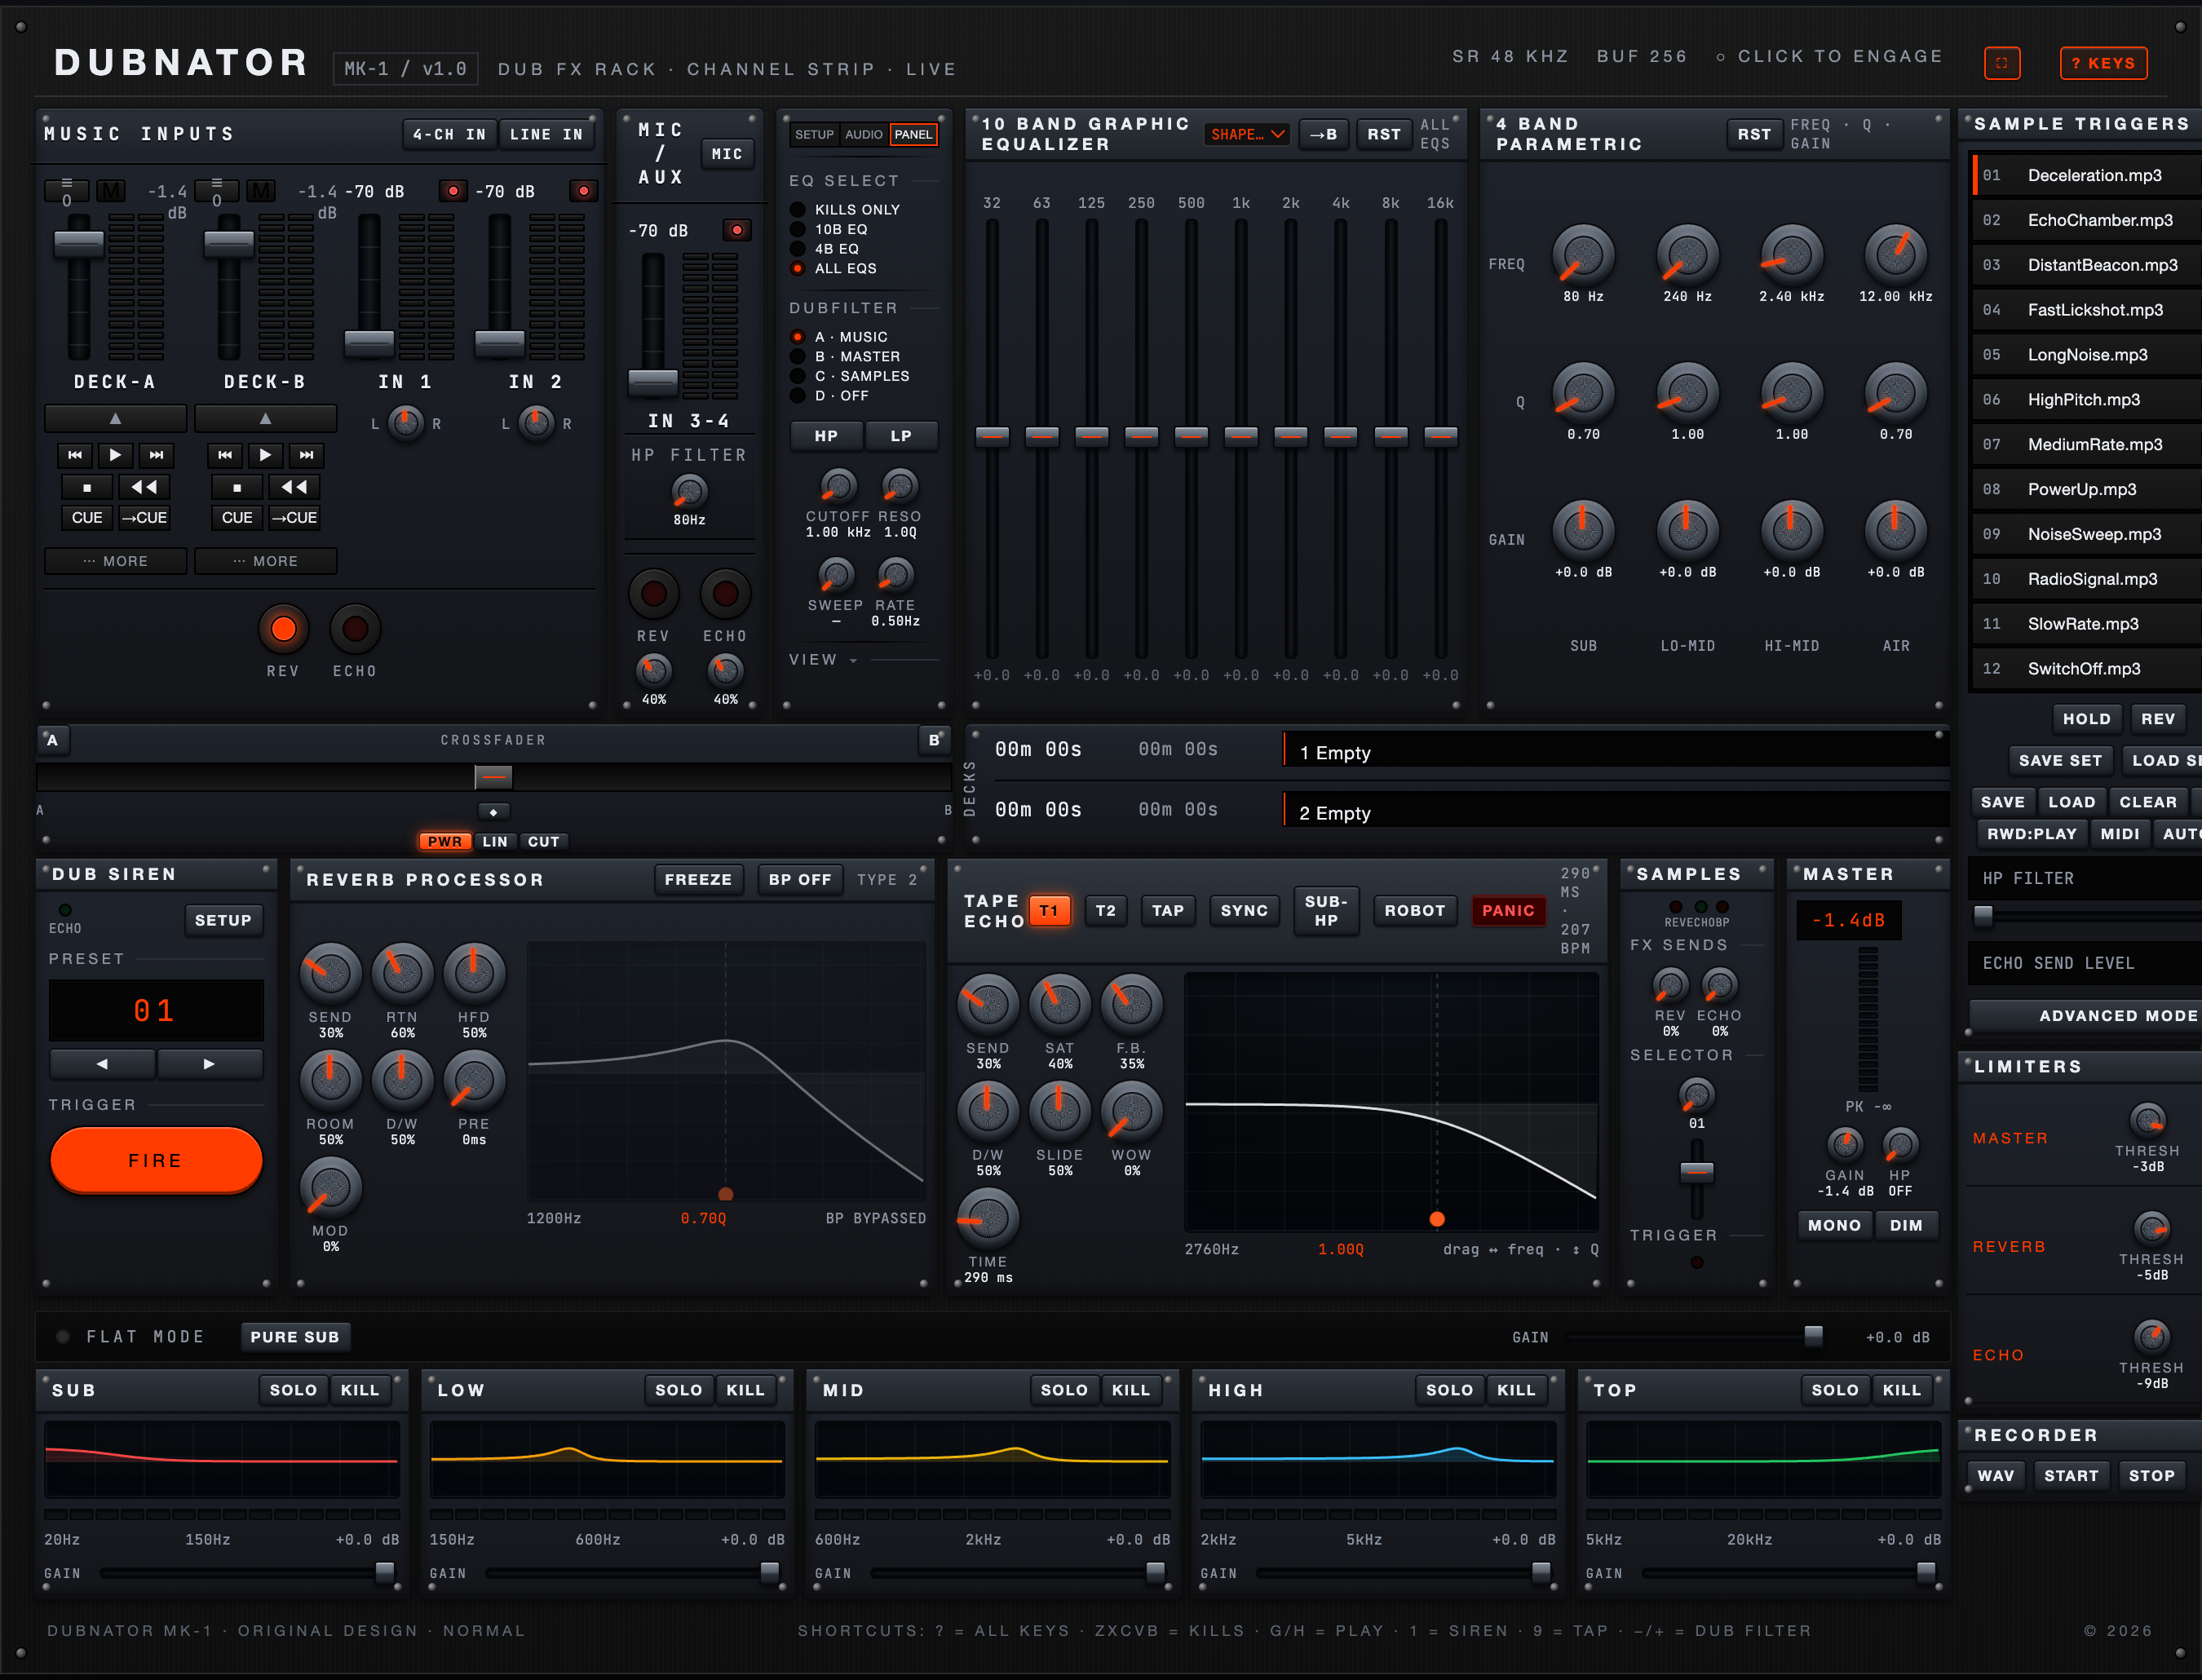The width and height of the screenshot is (2202, 1680).
Task: Toggle reverb FREEZE
Action: point(698,879)
